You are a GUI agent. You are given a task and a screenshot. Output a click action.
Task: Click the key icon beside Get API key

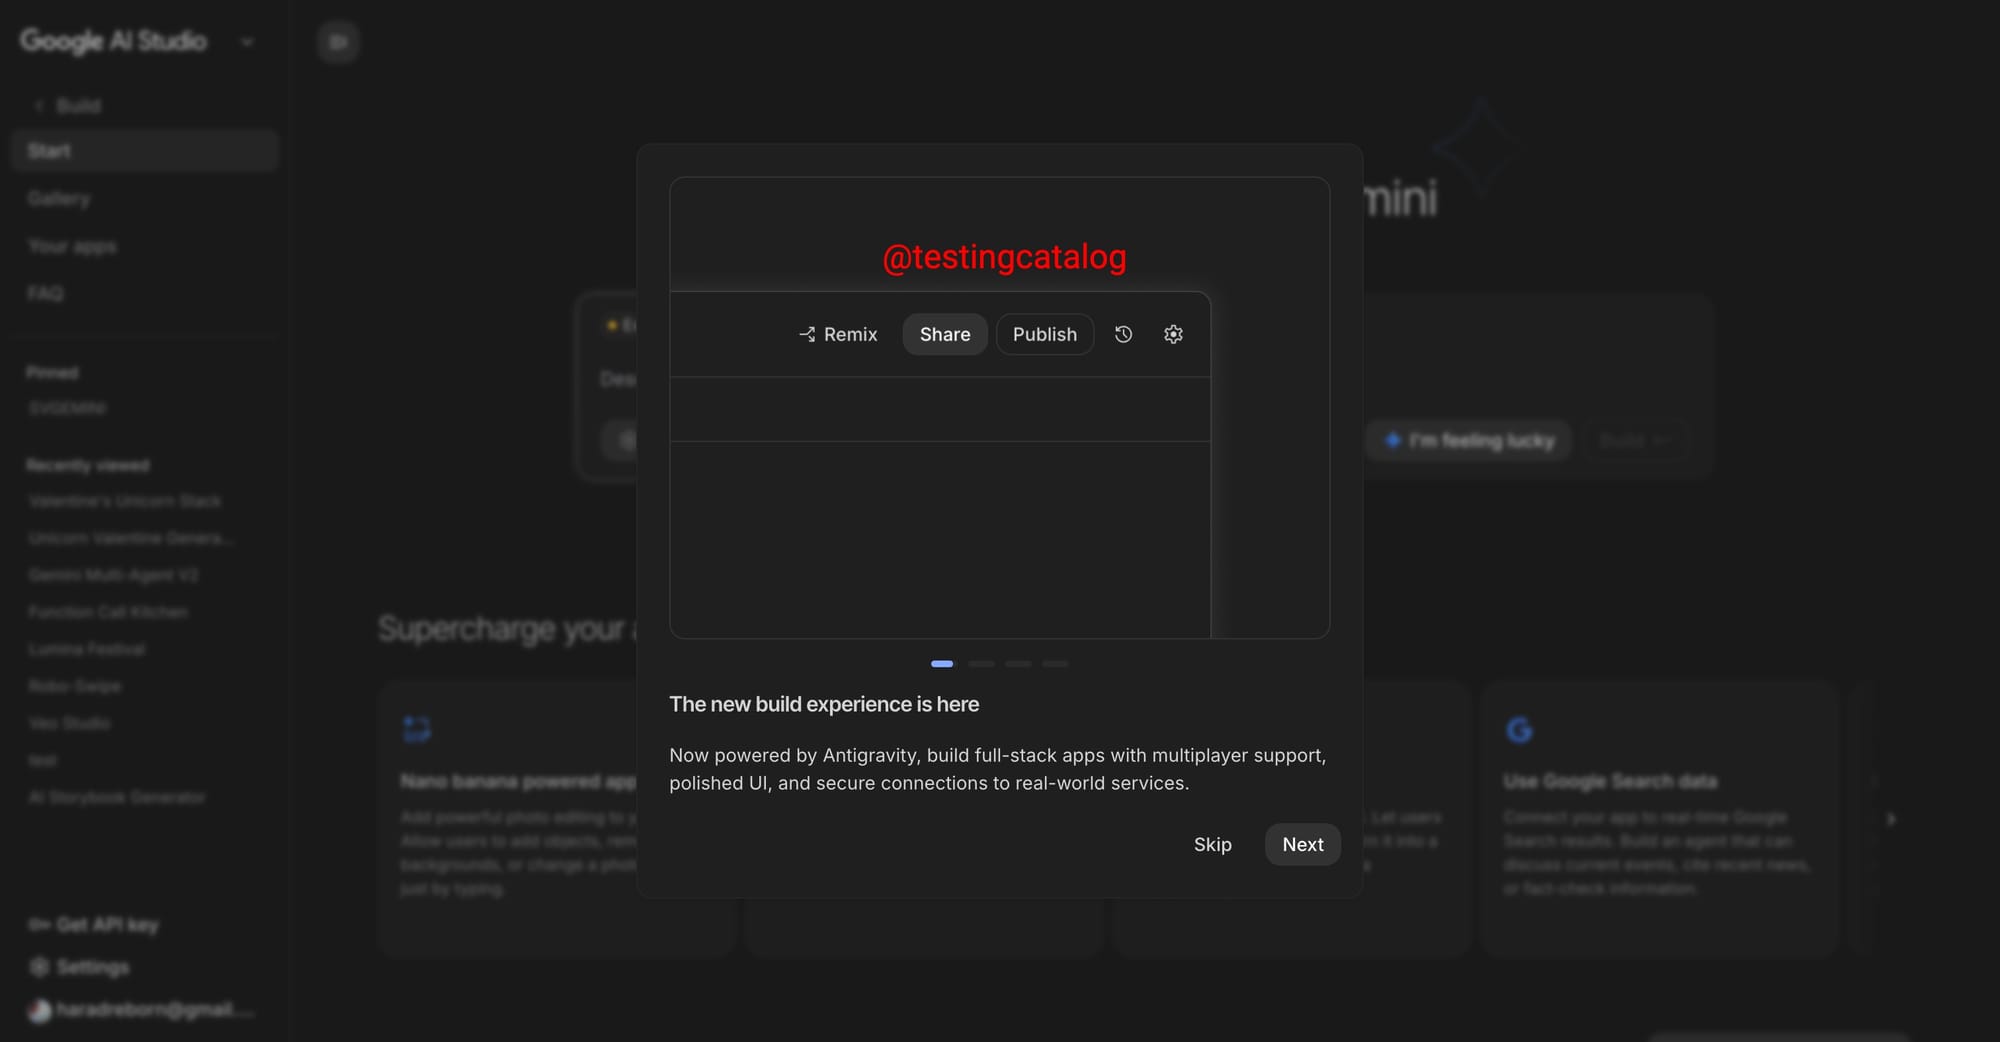pos(38,924)
